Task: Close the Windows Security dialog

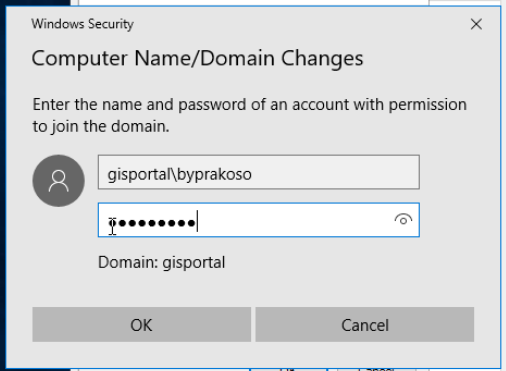Action: [x=476, y=24]
